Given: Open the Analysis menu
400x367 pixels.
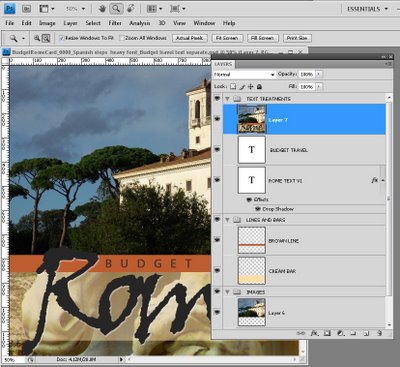Looking at the screenshot, I should 140,23.
